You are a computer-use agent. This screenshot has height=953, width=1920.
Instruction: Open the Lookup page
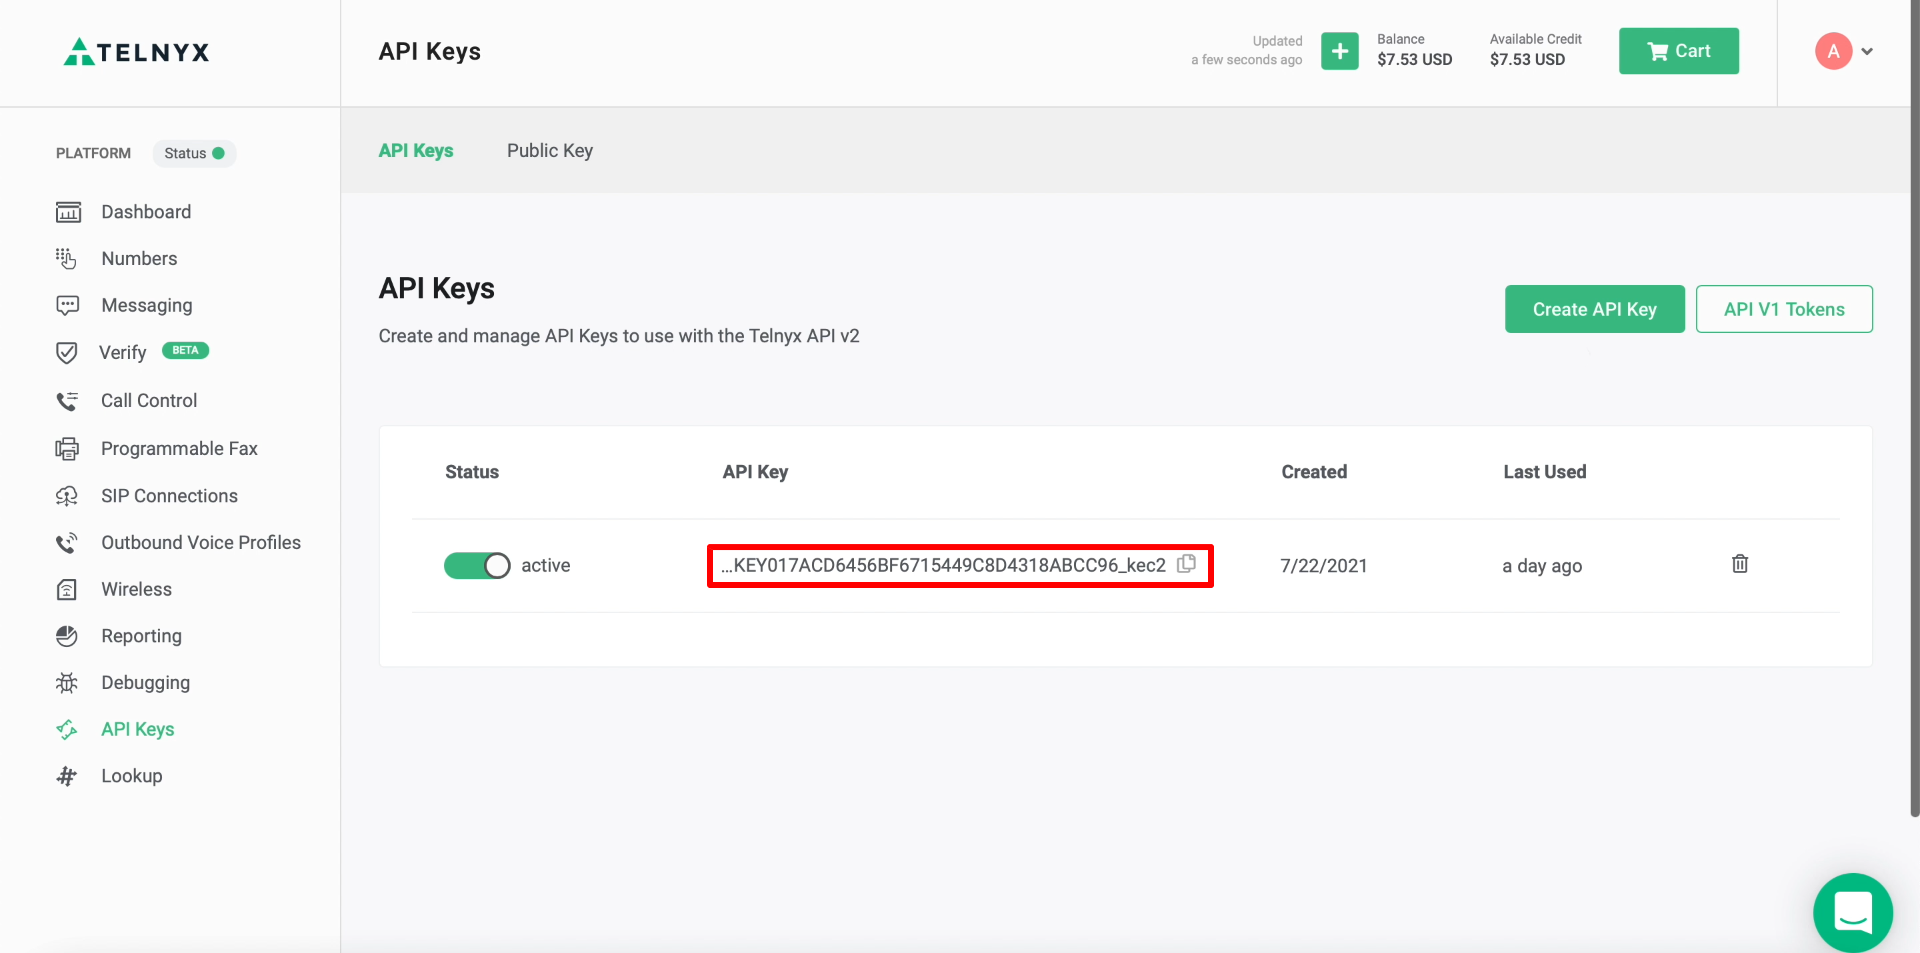[131, 776]
